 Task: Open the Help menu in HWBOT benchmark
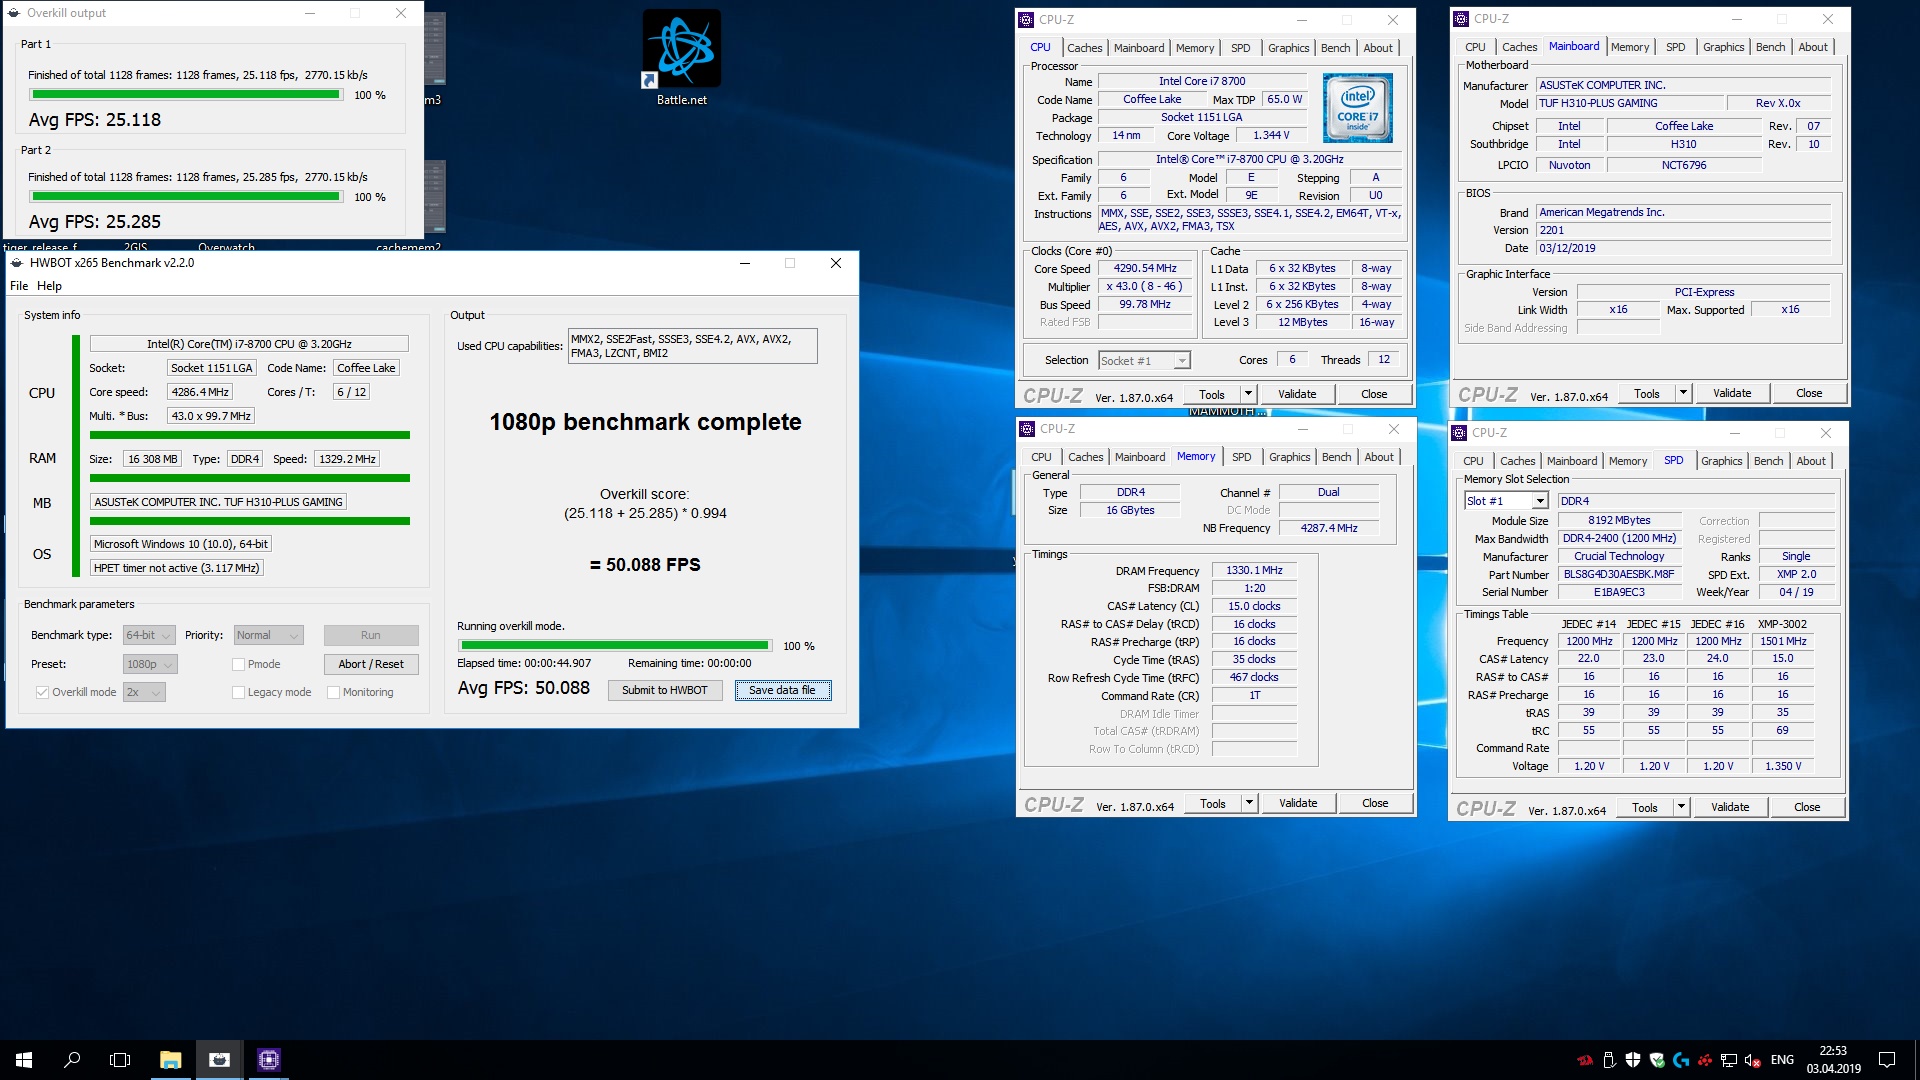(x=49, y=286)
